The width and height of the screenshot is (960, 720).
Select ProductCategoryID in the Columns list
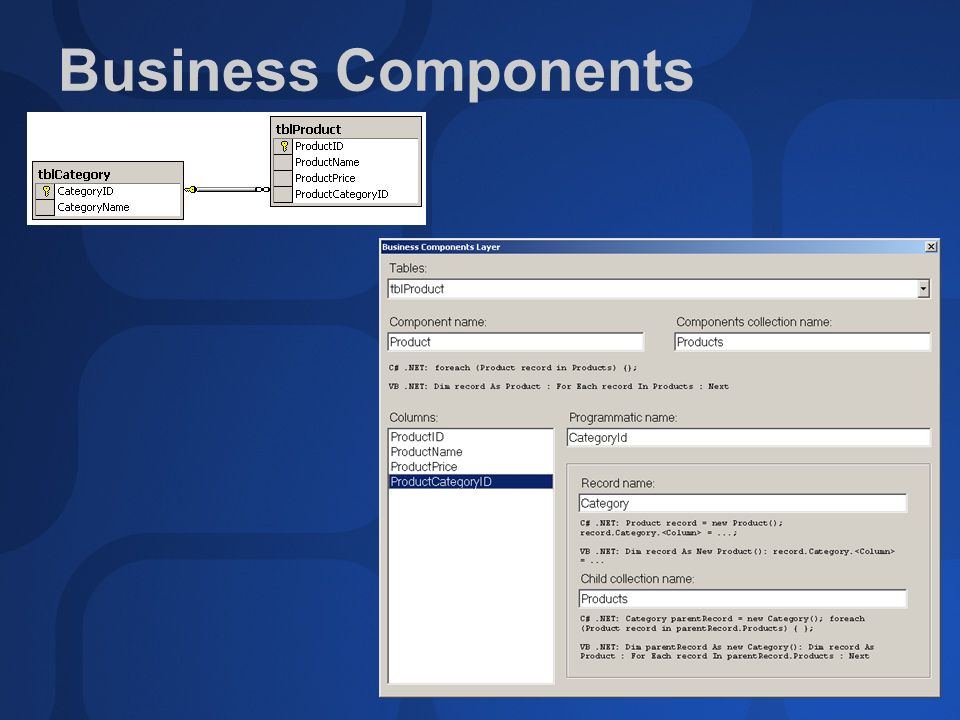[470, 482]
